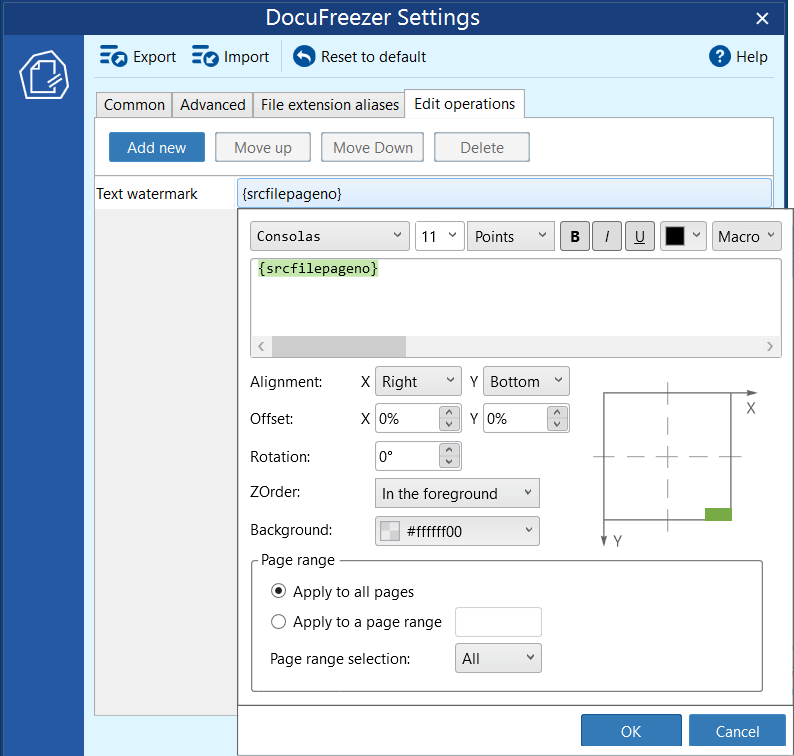
Task: Click the text color dropdown arrow
Action: pos(697,235)
